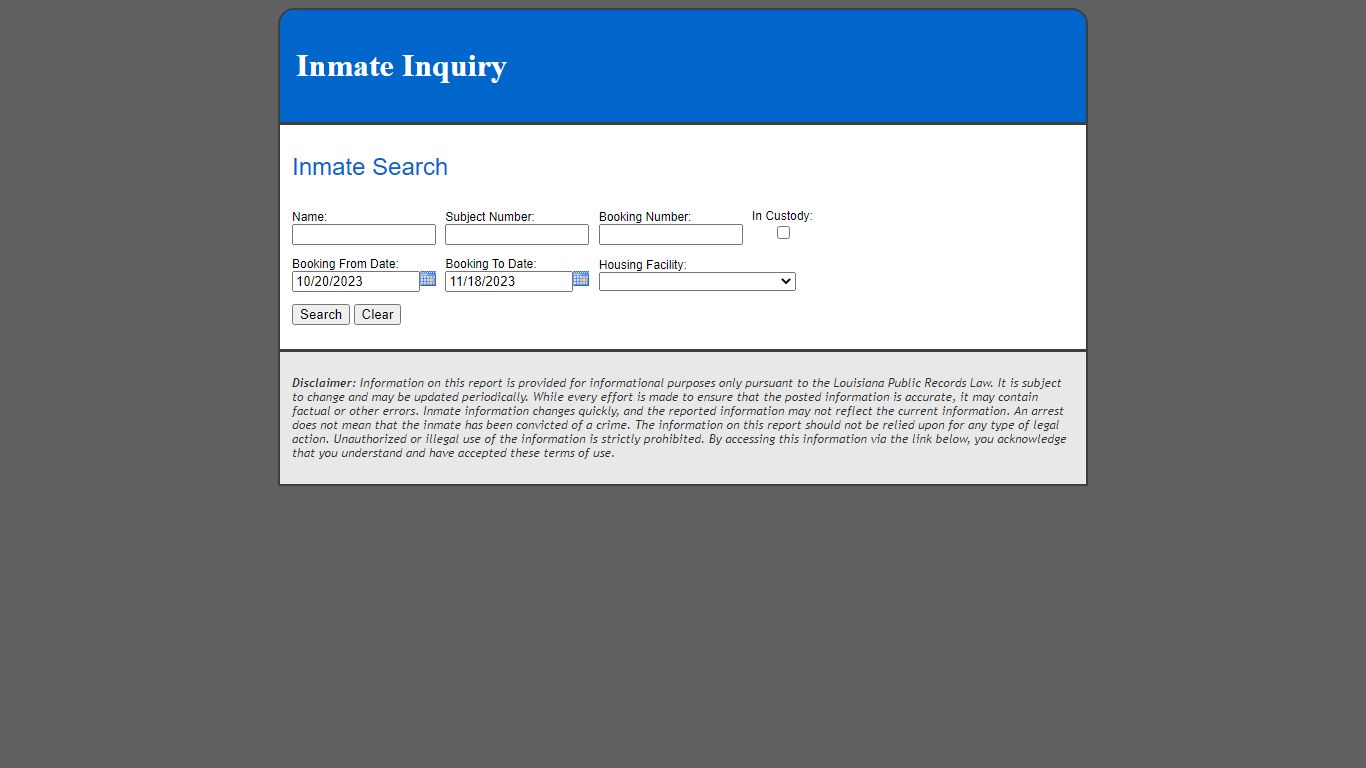Screen dimensions: 1366x768
Task: Expand the Housing Facility dropdown
Action: click(697, 282)
